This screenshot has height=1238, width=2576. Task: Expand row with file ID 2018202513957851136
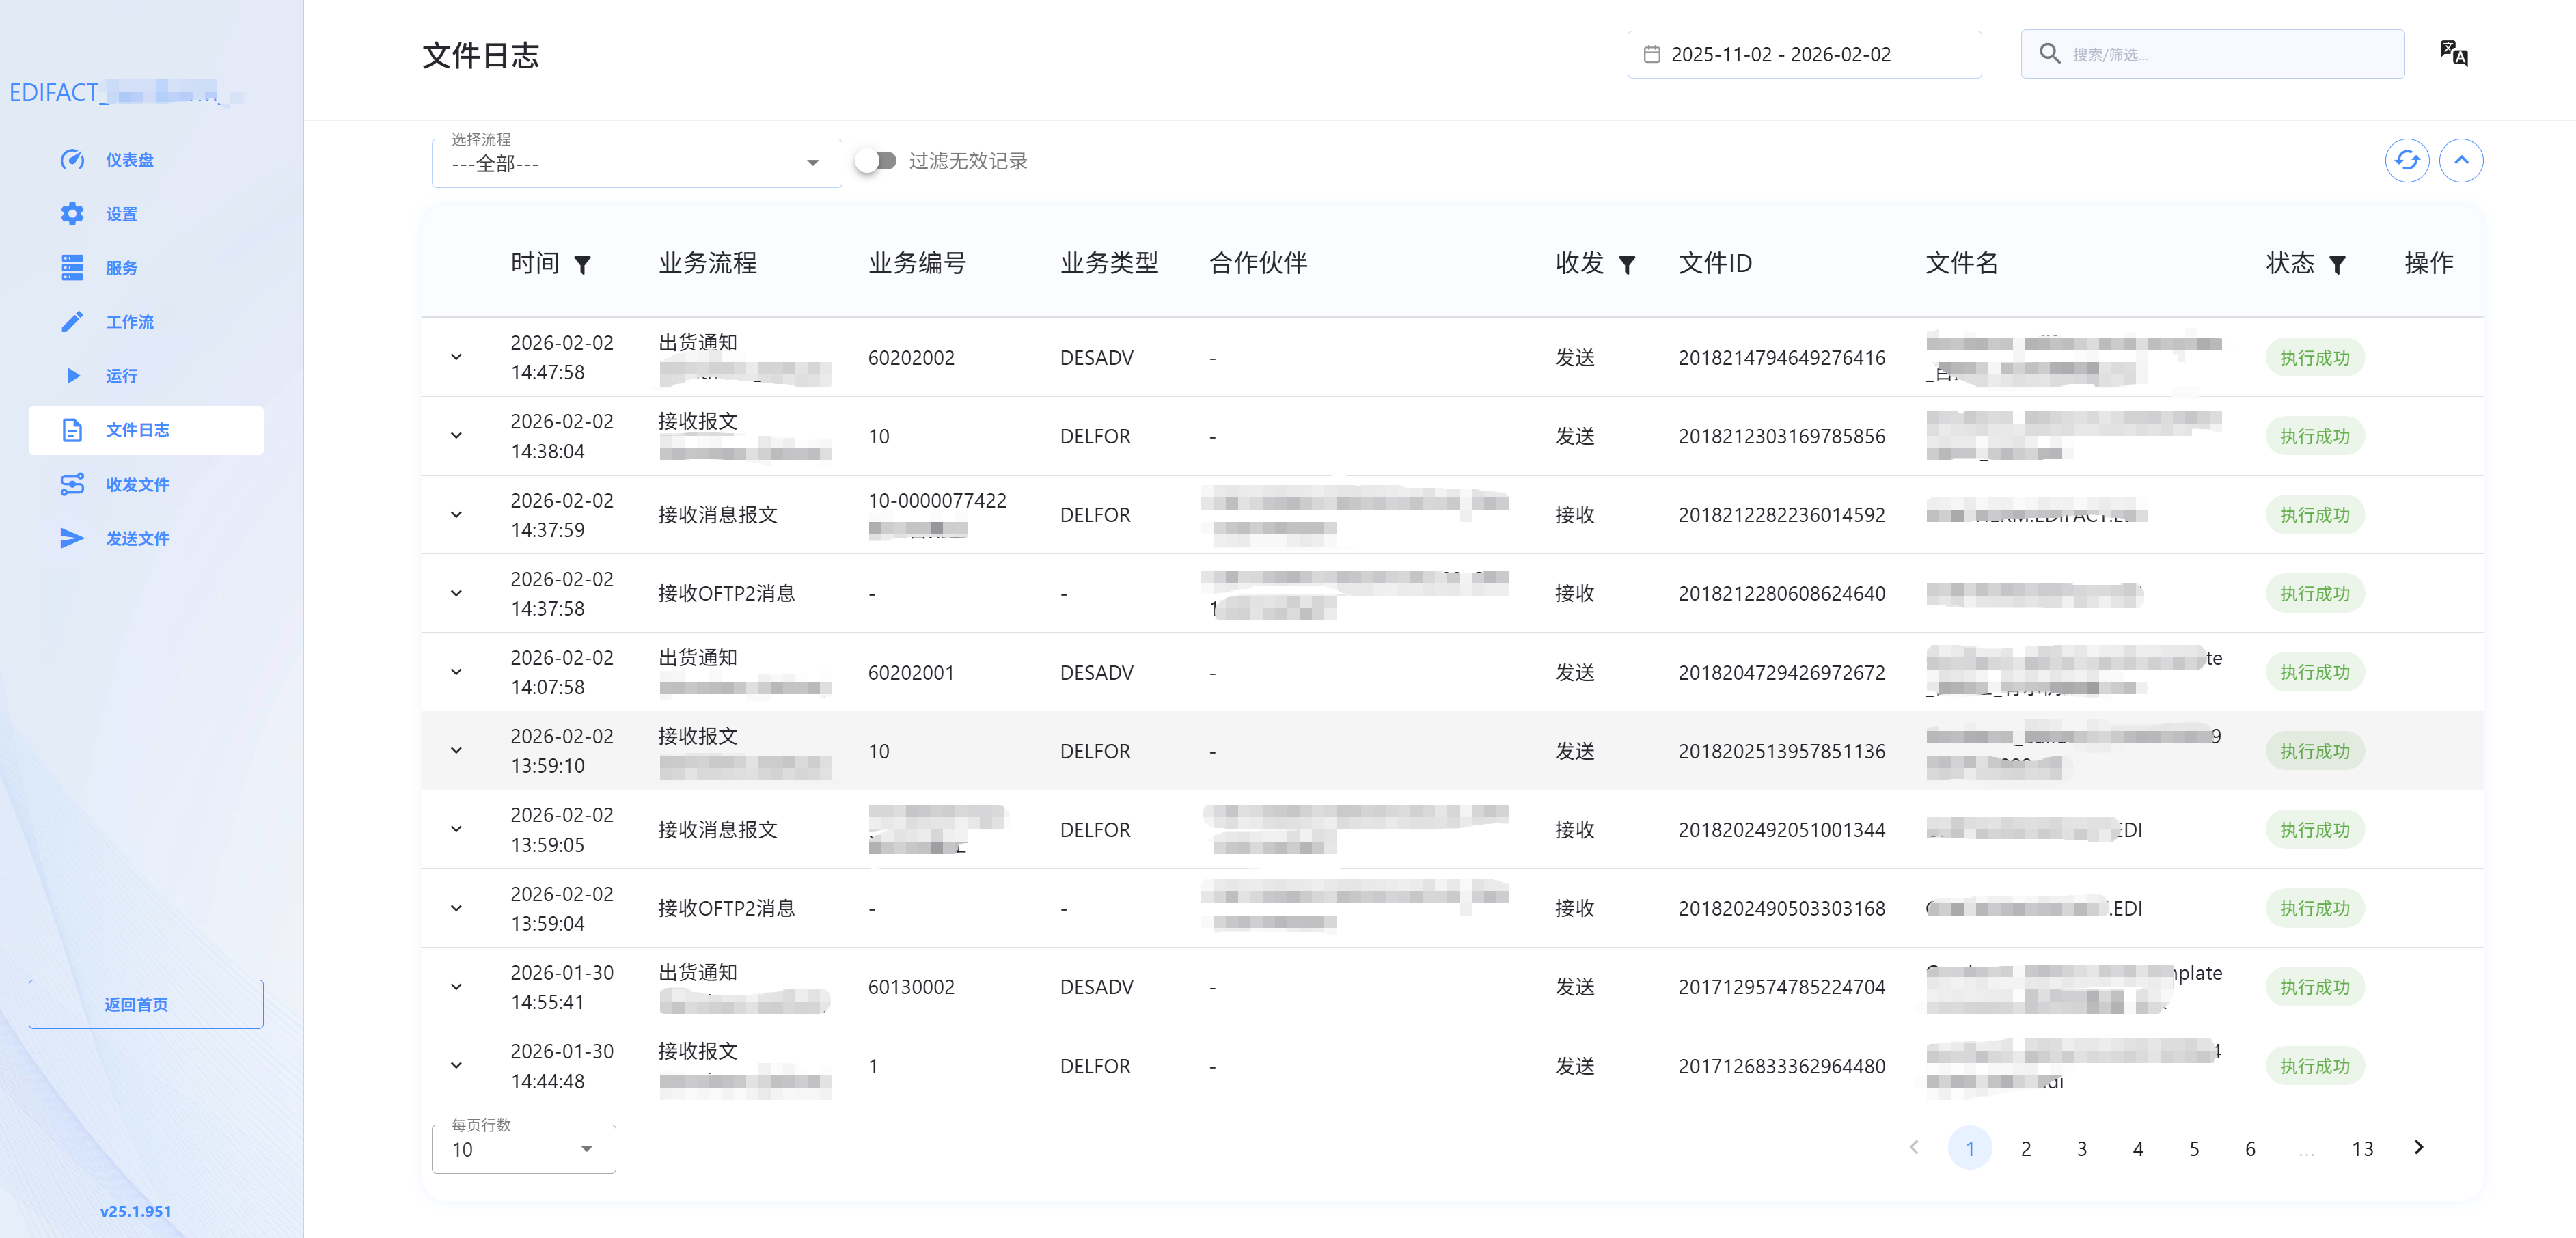[456, 751]
